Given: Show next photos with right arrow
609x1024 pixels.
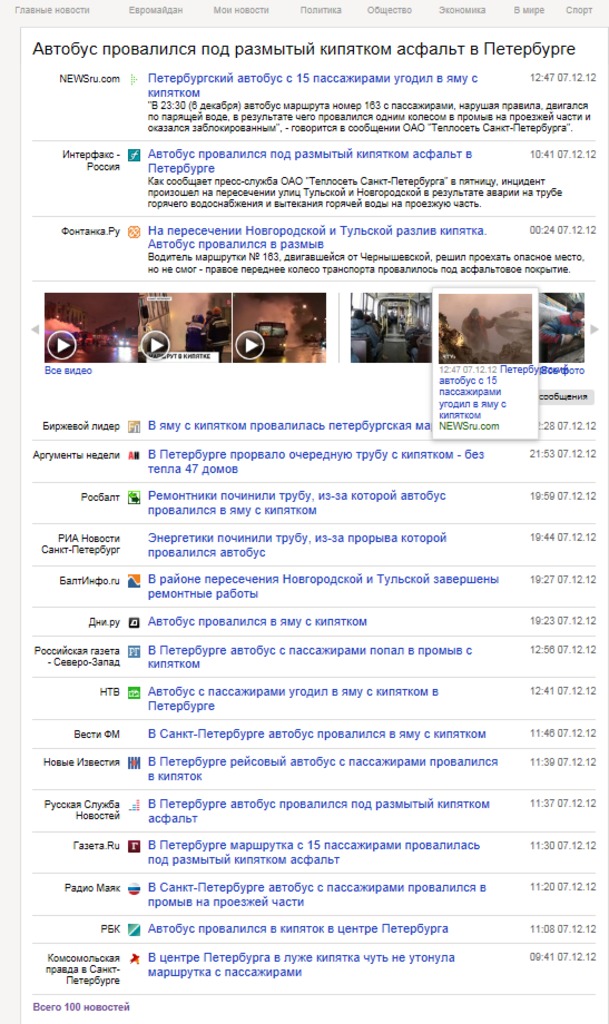Looking at the screenshot, I should (x=594, y=329).
